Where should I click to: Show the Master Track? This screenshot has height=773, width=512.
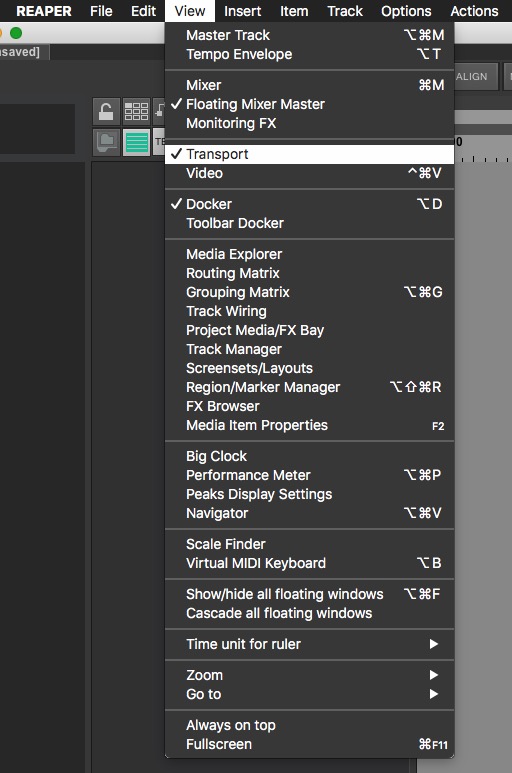coord(309,35)
